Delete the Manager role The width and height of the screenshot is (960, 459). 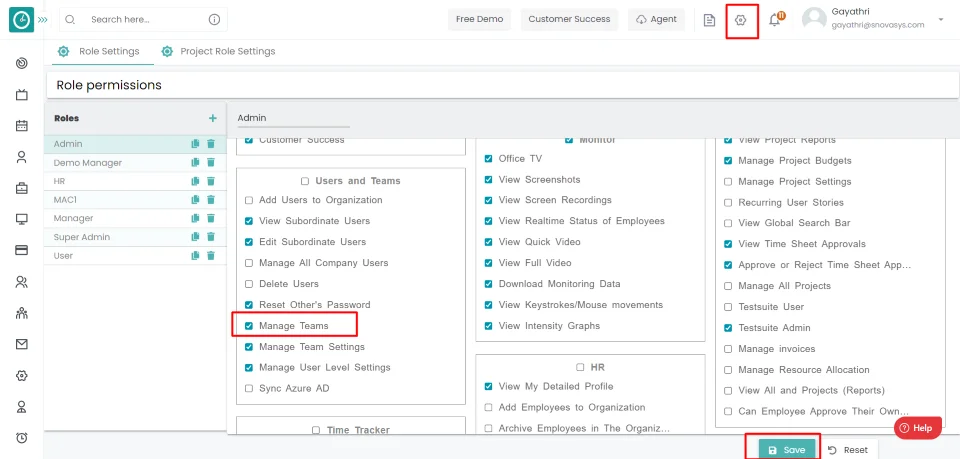211,218
